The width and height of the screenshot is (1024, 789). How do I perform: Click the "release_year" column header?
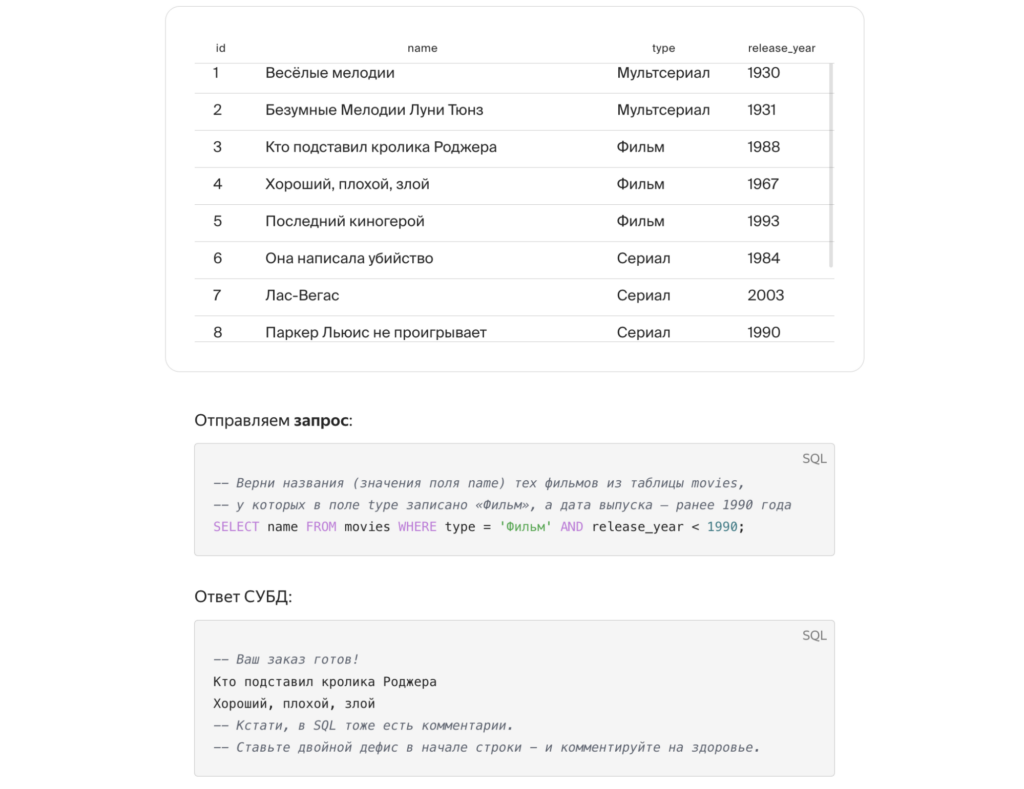pos(781,48)
